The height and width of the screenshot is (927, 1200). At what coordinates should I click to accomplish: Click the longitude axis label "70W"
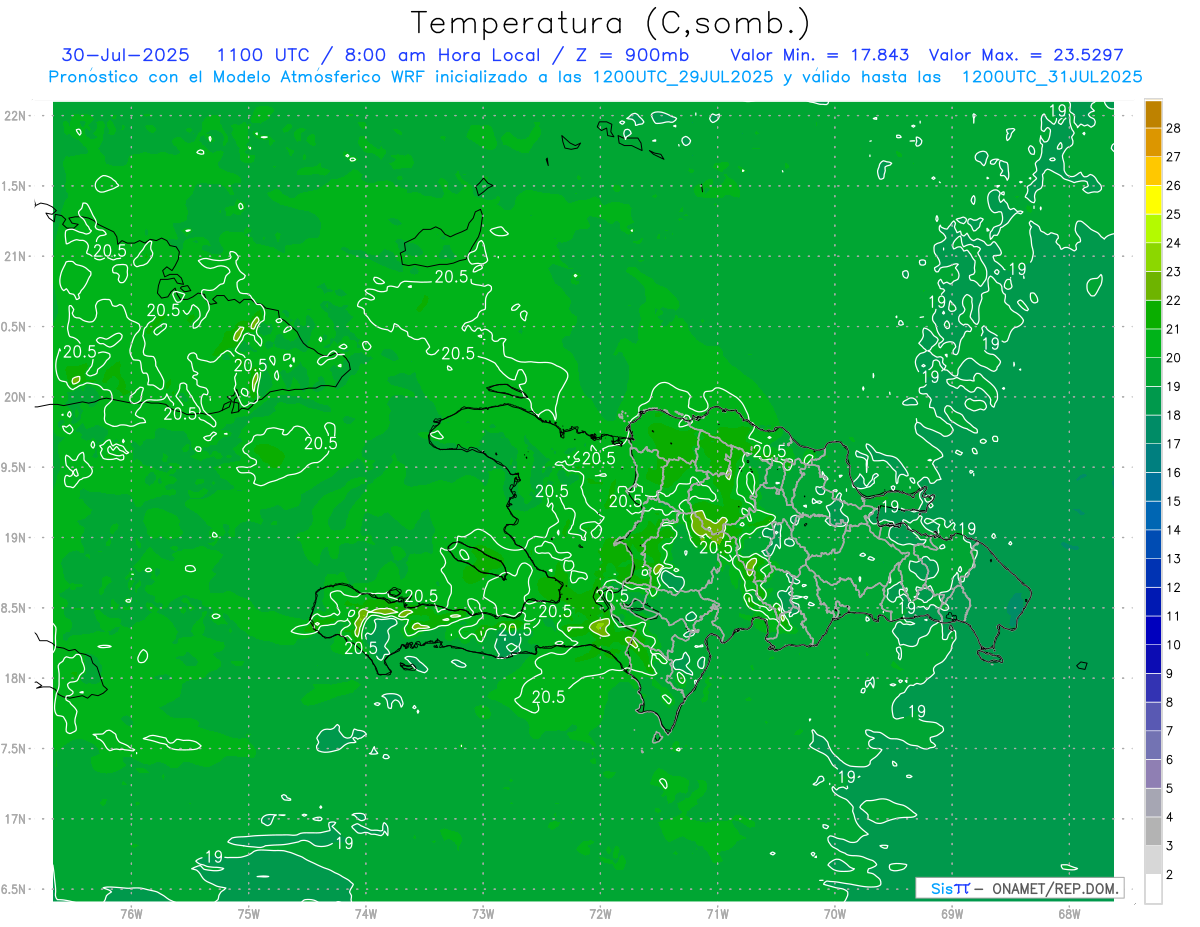coord(835,913)
